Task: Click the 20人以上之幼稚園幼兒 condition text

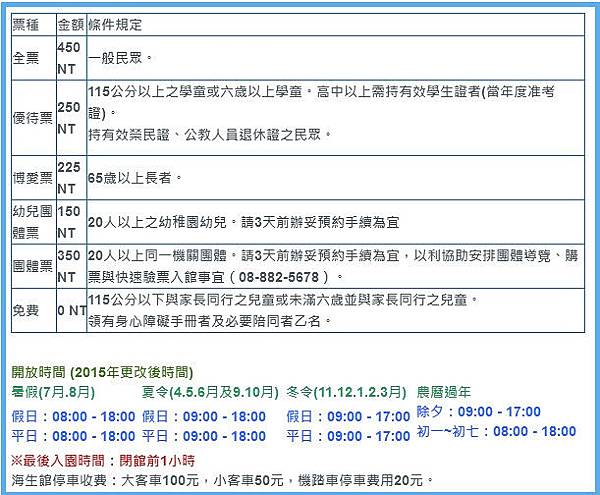Action: [x=244, y=222]
